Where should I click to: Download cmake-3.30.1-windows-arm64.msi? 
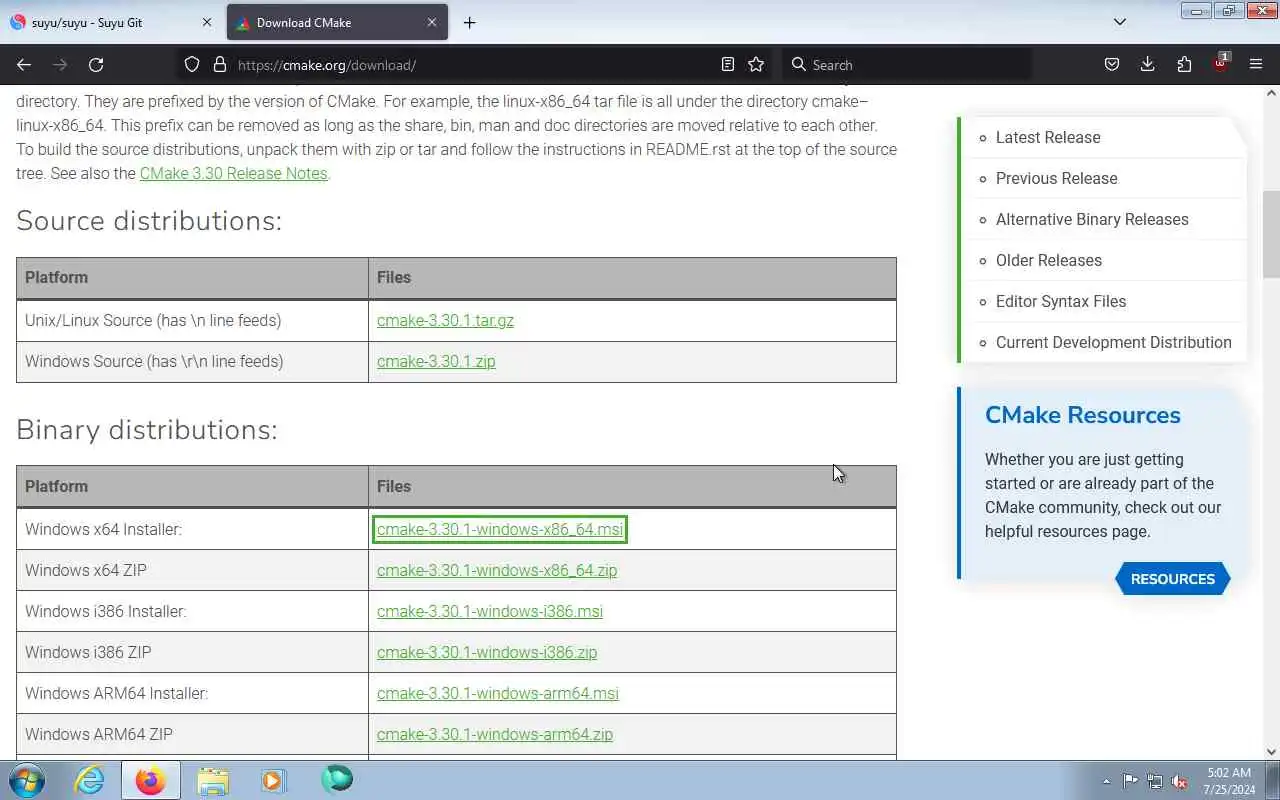pyautogui.click(x=498, y=693)
